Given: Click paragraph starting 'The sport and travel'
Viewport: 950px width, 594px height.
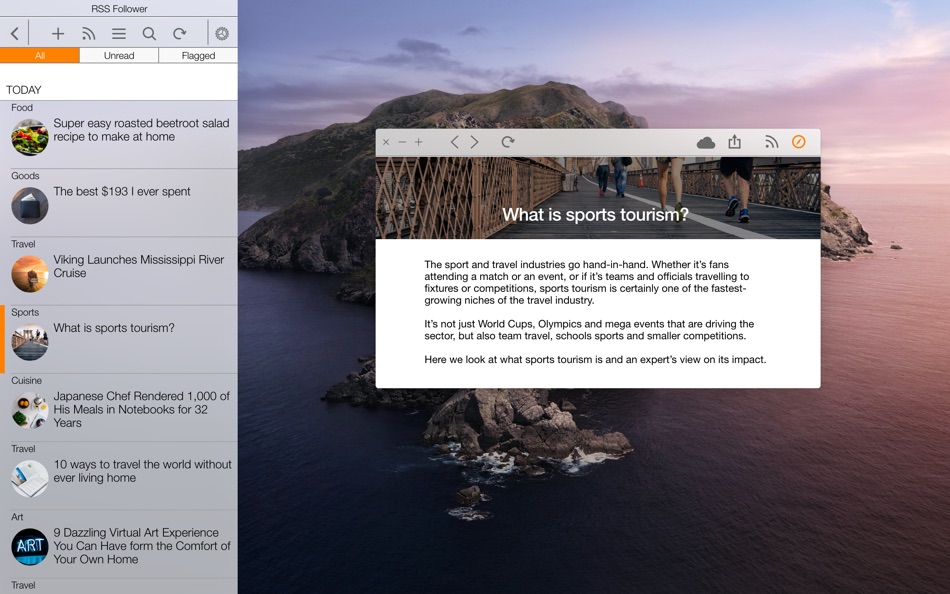Looking at the screenshot, I should pyautogui.click(x=586, y=282).
